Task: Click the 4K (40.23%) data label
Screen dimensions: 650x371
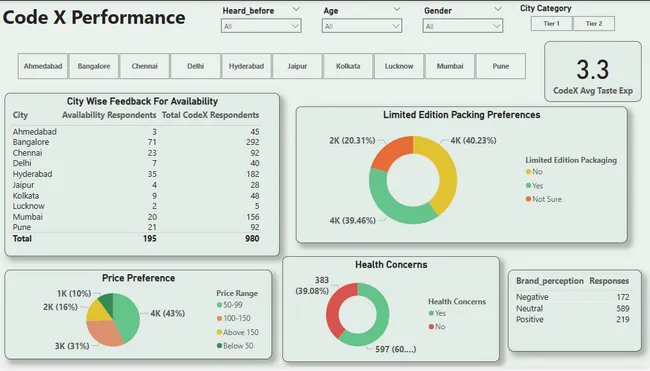Action: pos(473,141)
